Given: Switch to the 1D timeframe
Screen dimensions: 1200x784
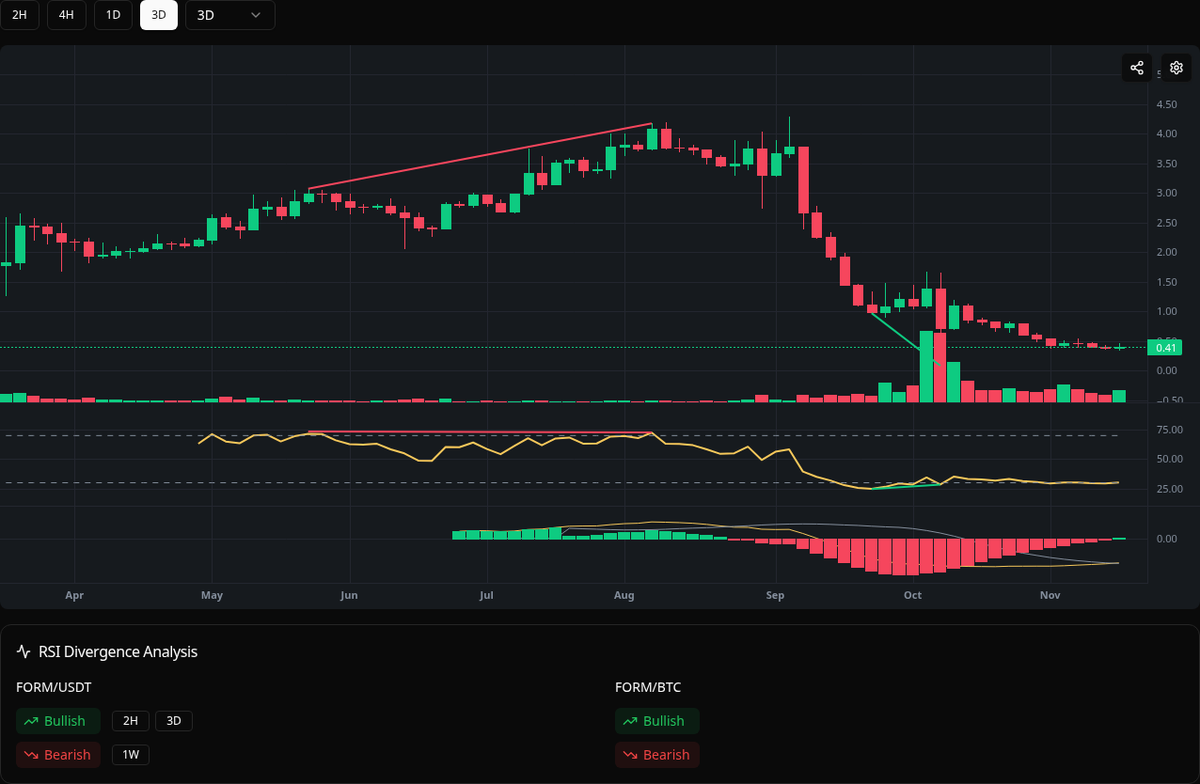Looking at the screenshot, I should (x=112, y=15).
